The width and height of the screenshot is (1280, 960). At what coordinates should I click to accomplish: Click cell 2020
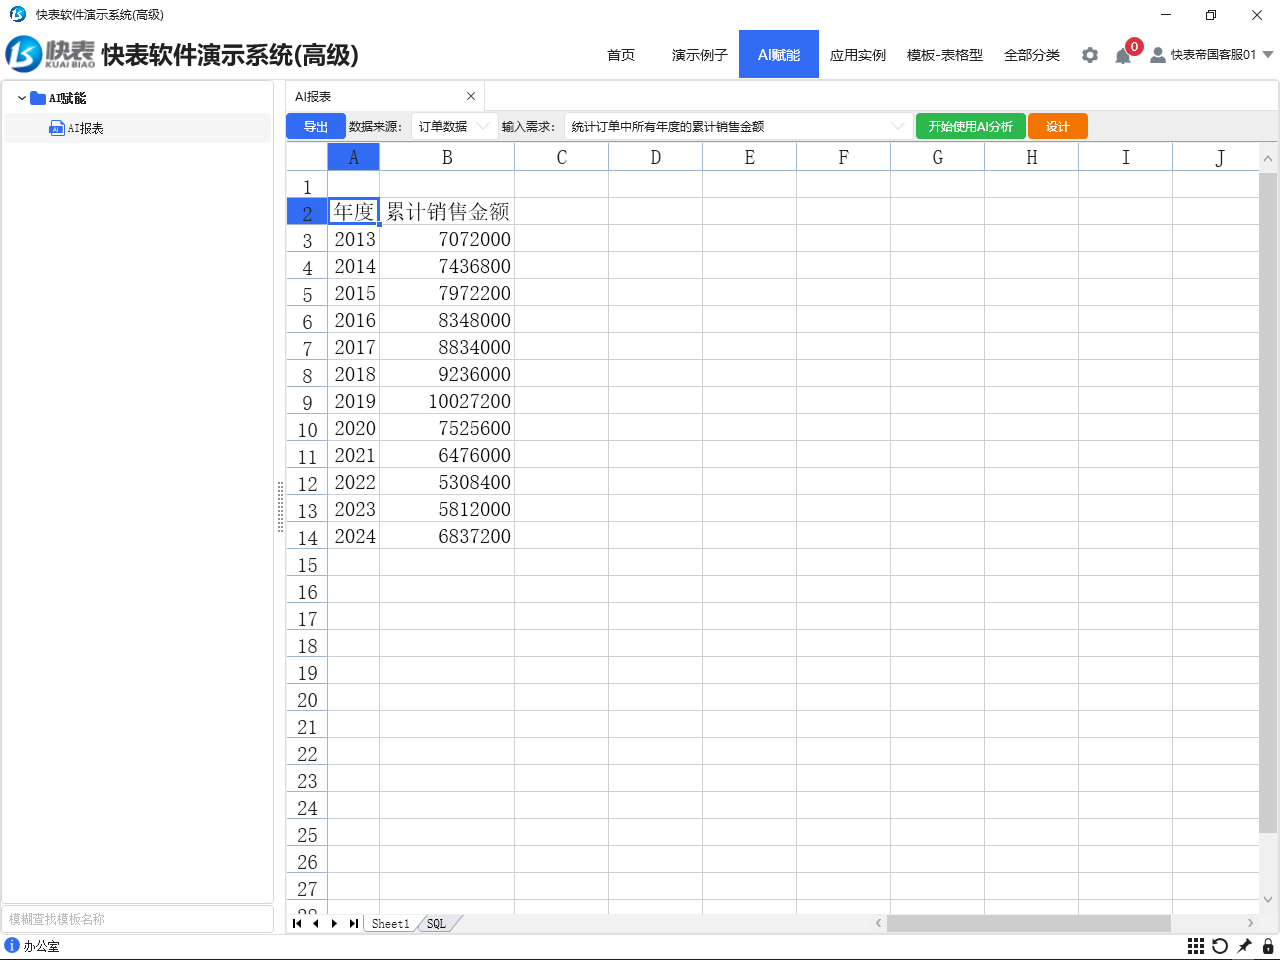click(x=353, y=428)
